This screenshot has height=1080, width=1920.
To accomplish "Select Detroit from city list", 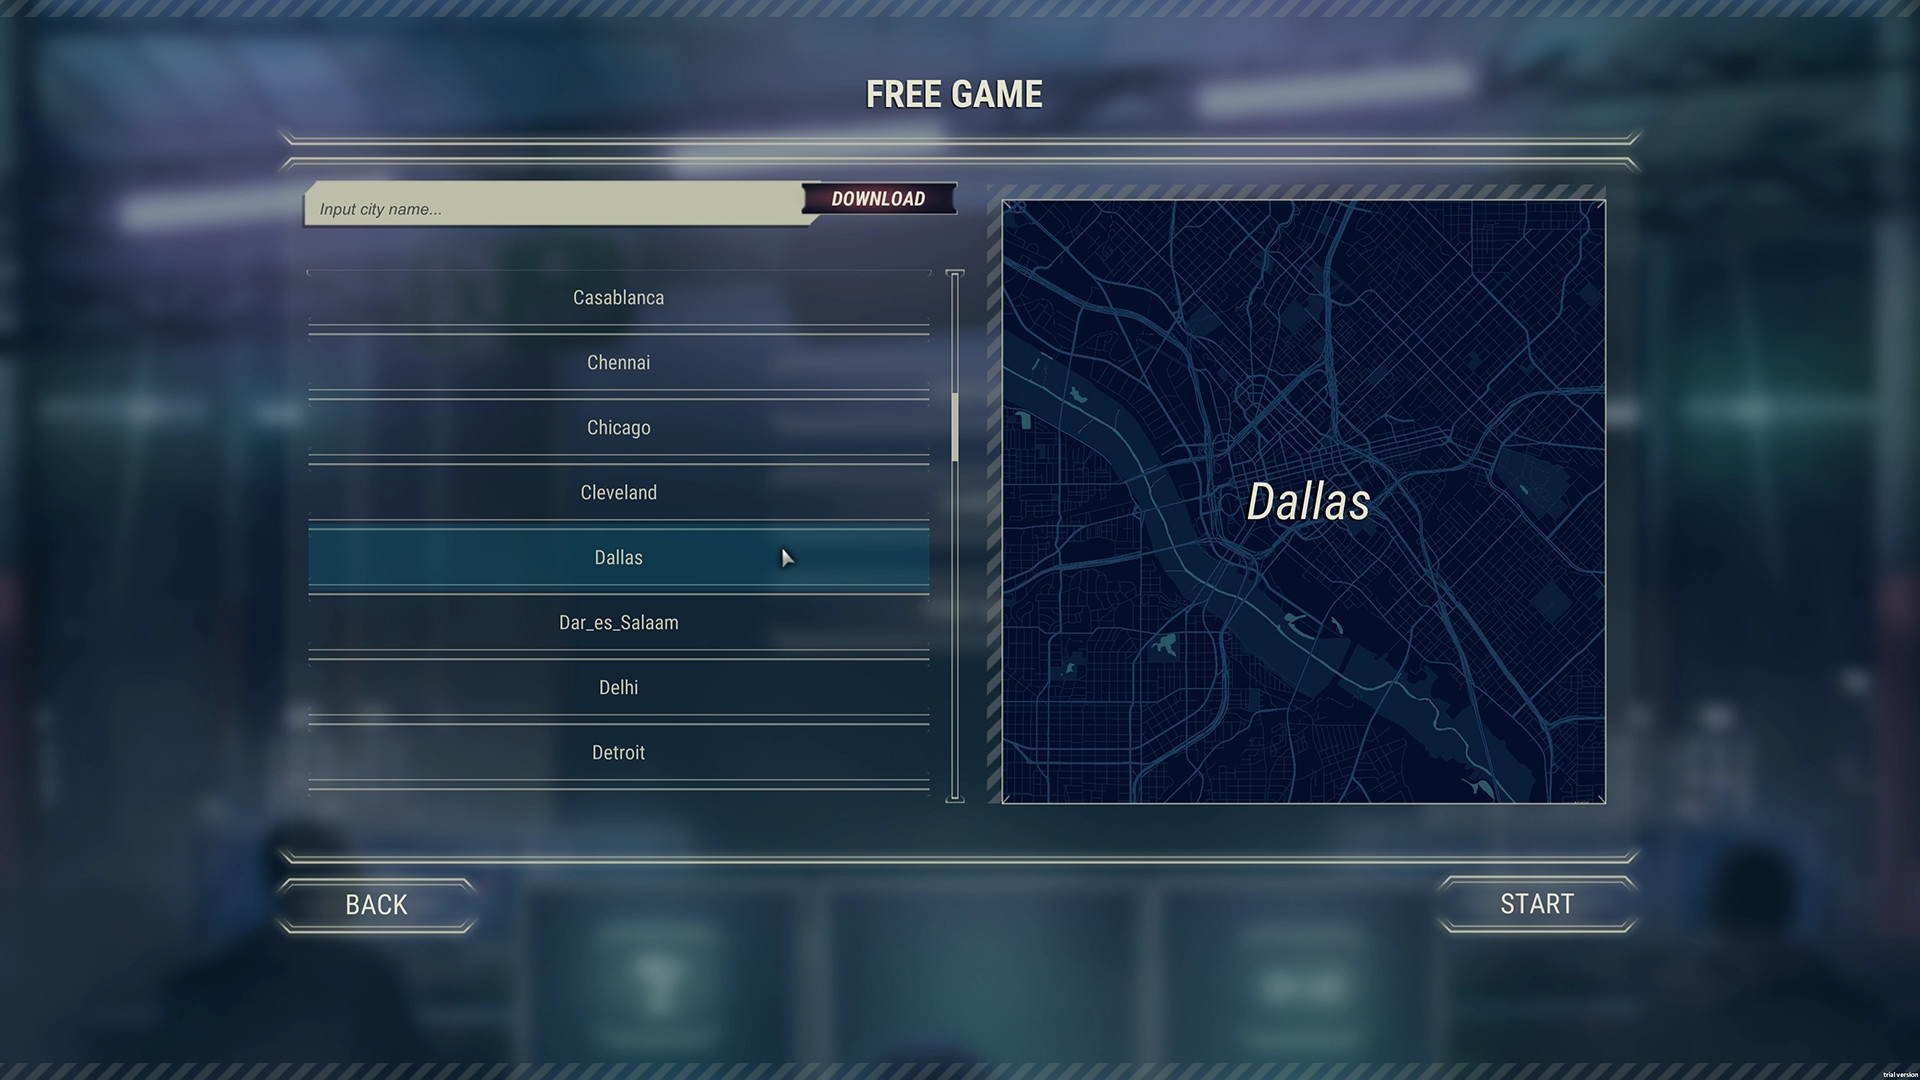I will coord(617,752).
